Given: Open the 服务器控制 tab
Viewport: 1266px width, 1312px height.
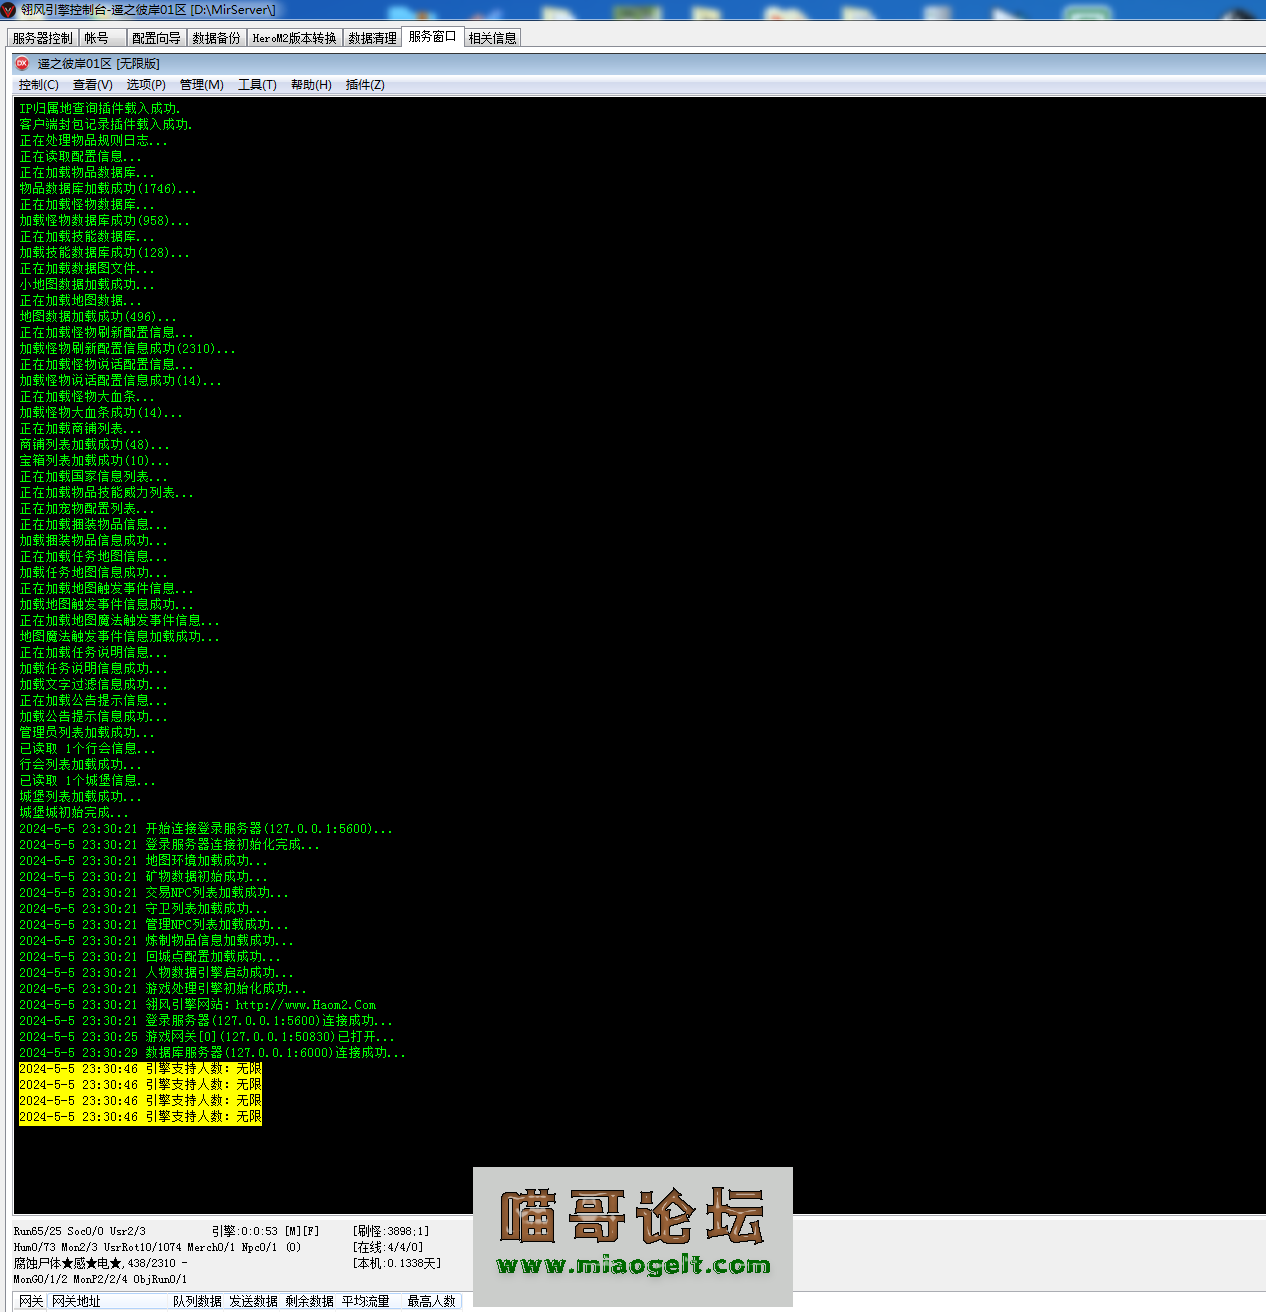Looking at the screenshot, I should click(42, 38).
